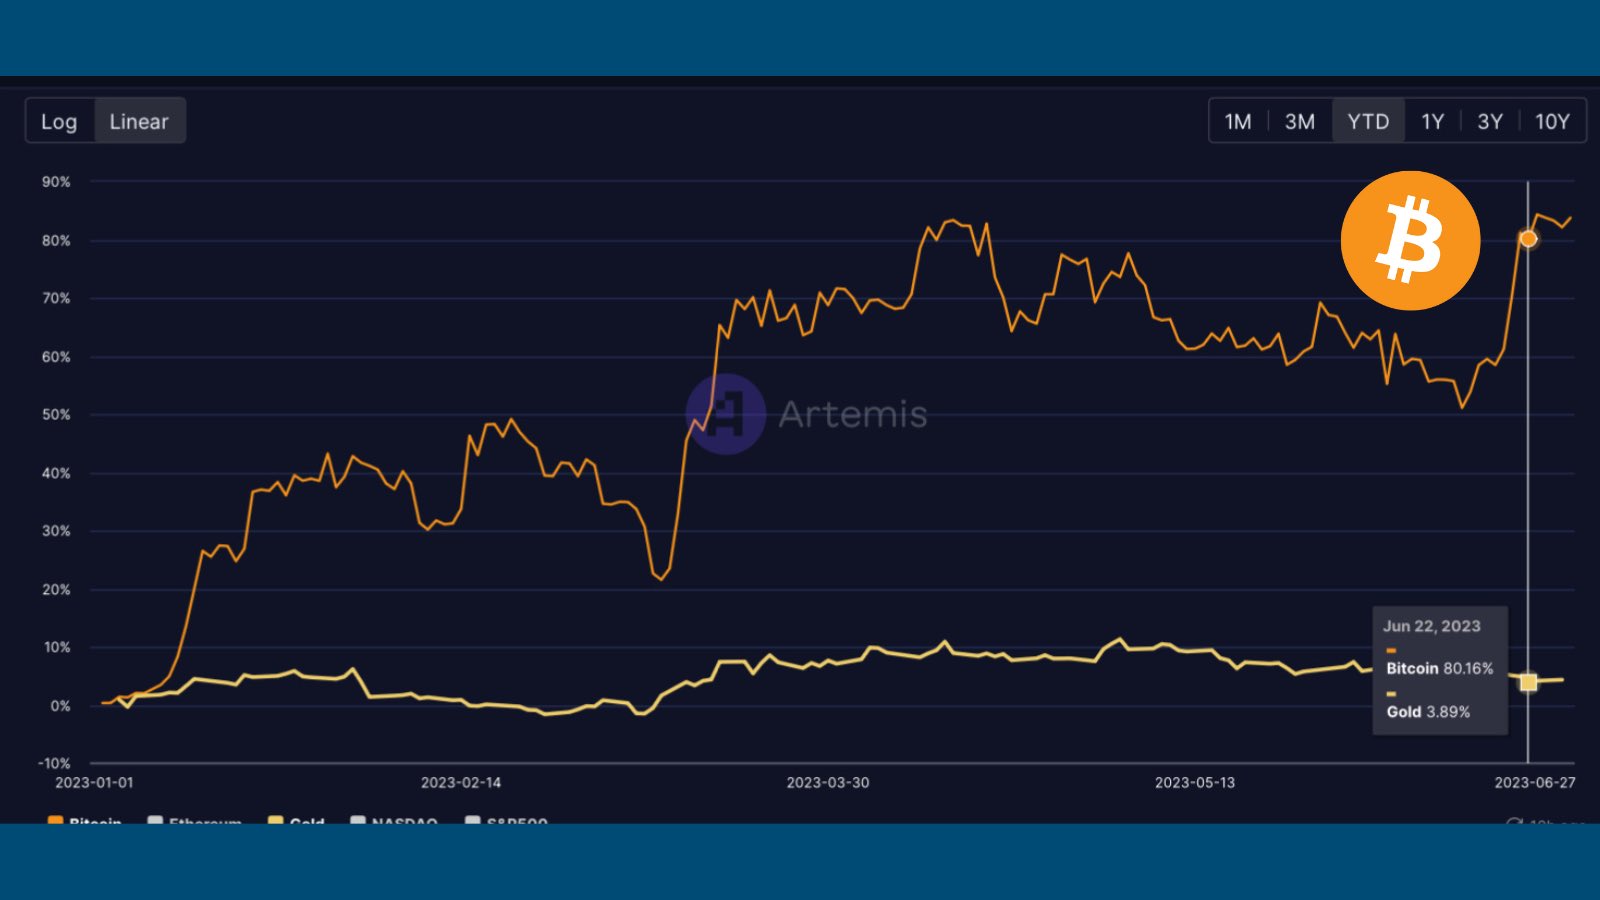Toggle the Gold series in the legend
This screenshot has width=1600, height=900.
point(297,821)
